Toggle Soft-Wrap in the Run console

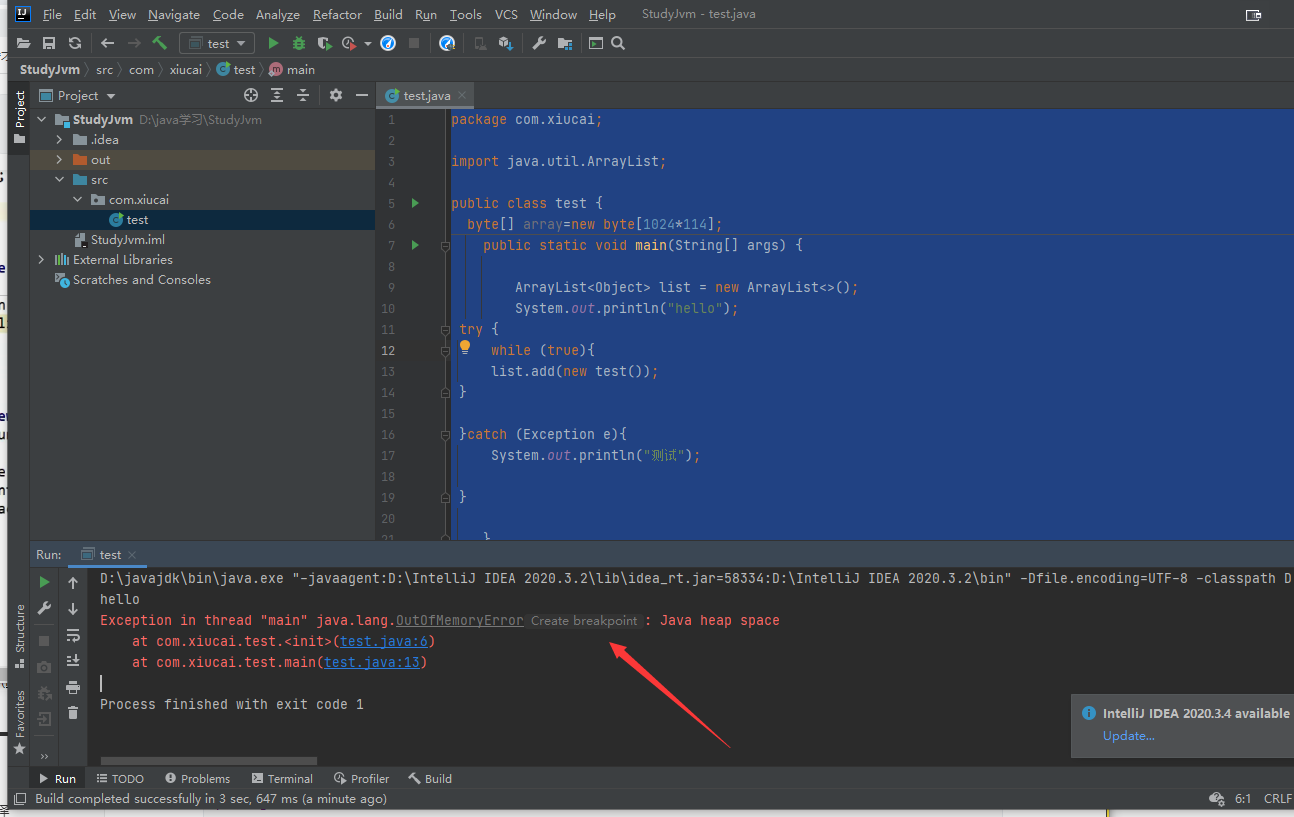[x=73, y=635]
